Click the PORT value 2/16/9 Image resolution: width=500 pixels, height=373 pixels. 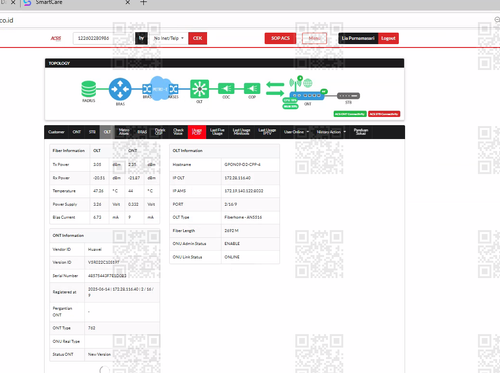[x=231, y=204]
